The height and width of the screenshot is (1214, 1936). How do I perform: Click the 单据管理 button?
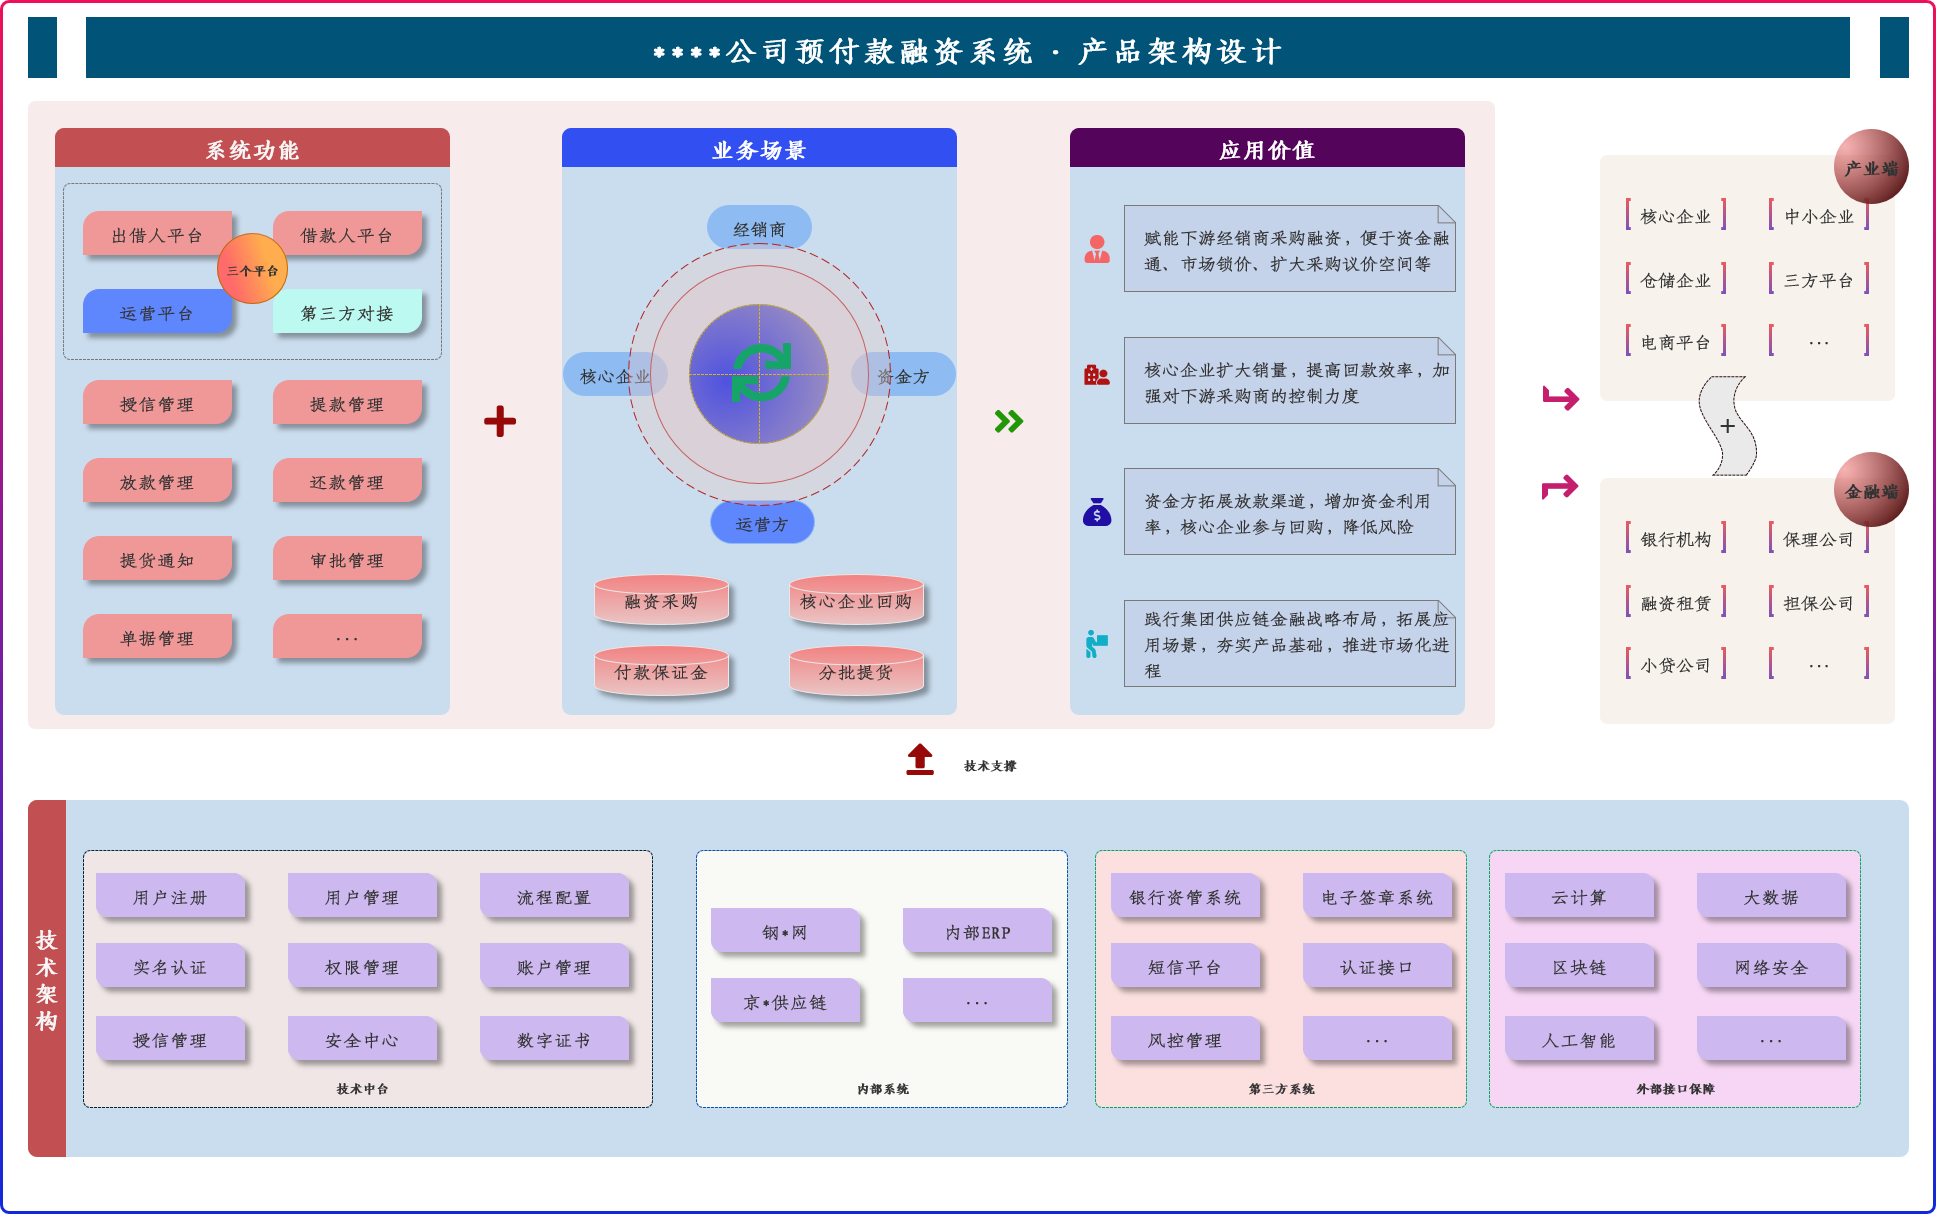(157, 637)
